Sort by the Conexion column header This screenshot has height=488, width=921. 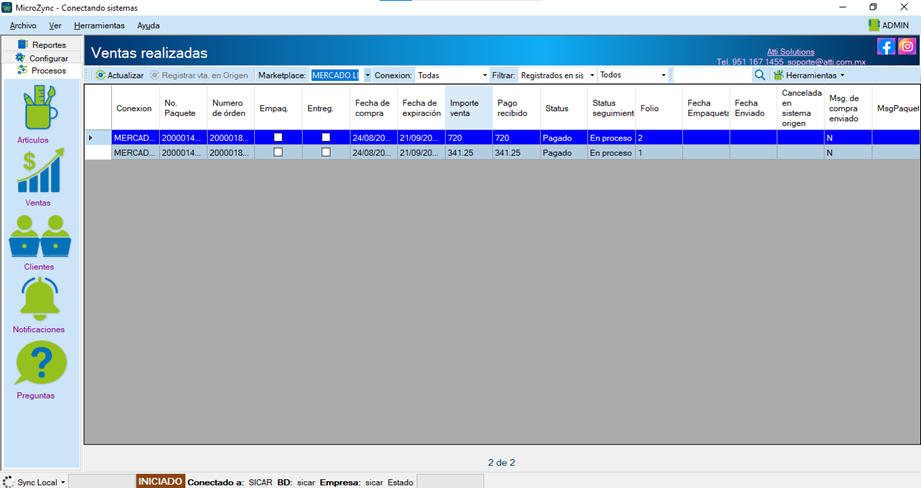135,108
